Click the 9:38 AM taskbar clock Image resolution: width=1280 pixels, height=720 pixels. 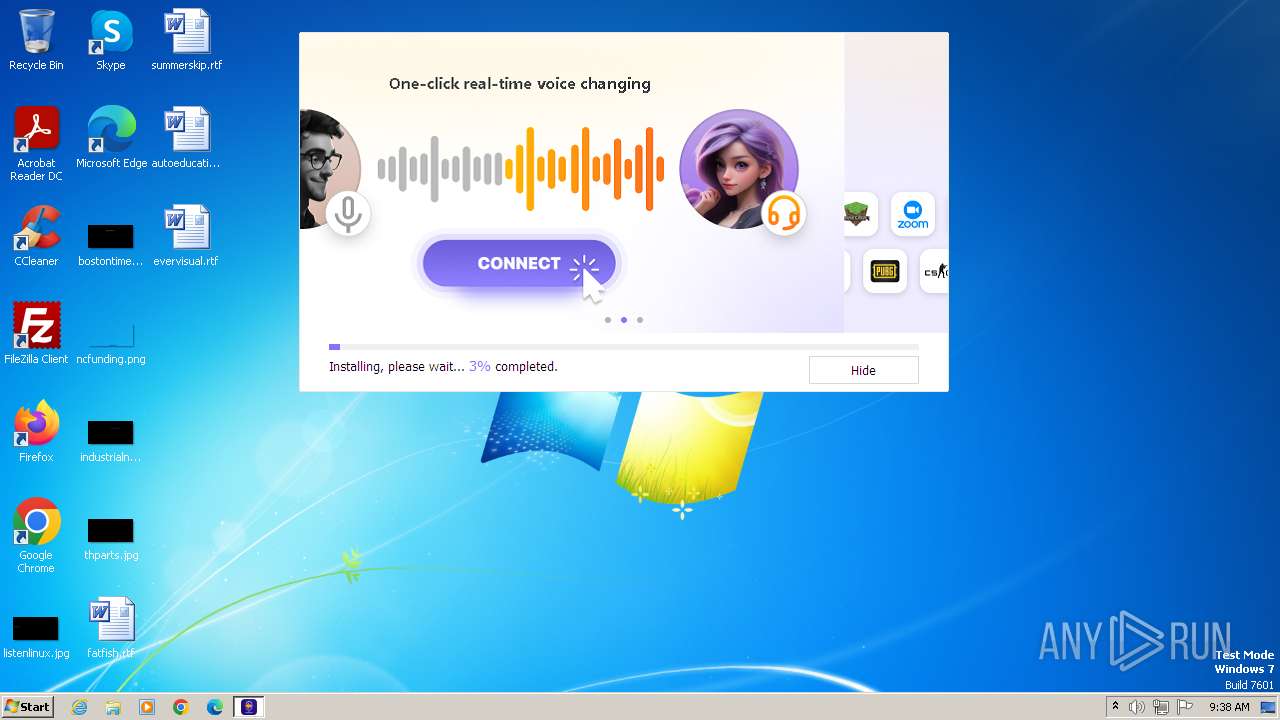point(1229,707)
